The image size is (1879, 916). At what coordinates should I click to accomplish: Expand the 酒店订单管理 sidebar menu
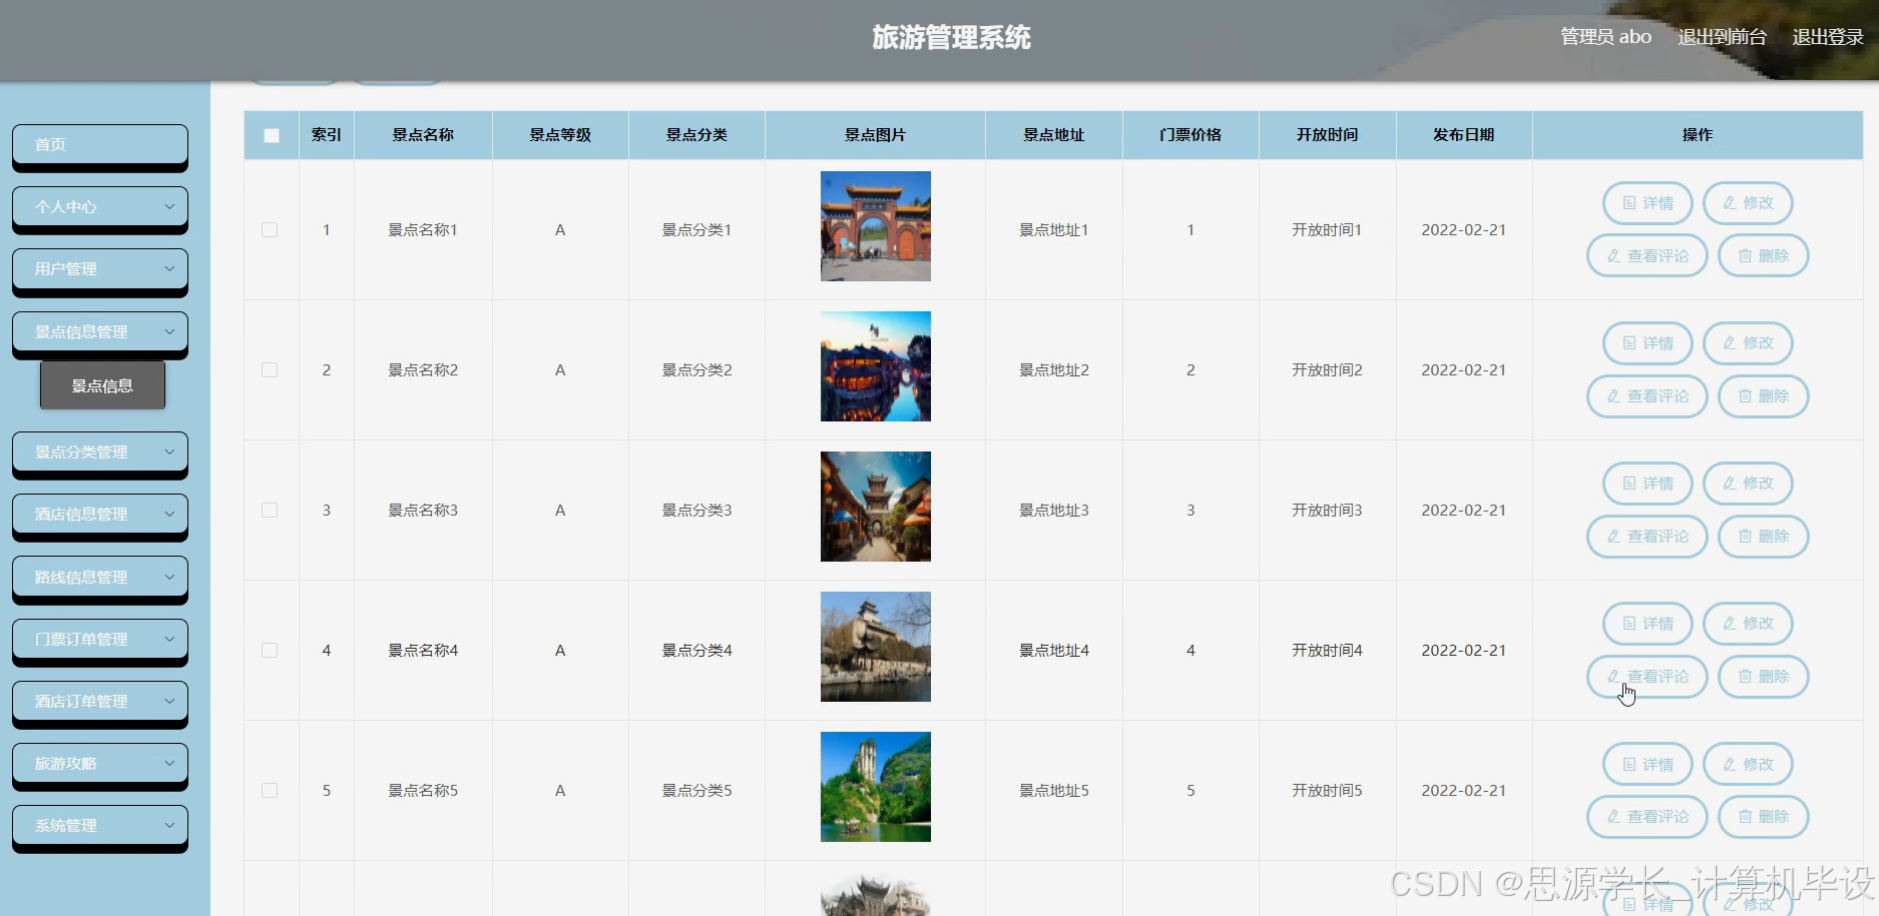pos(100,701)
